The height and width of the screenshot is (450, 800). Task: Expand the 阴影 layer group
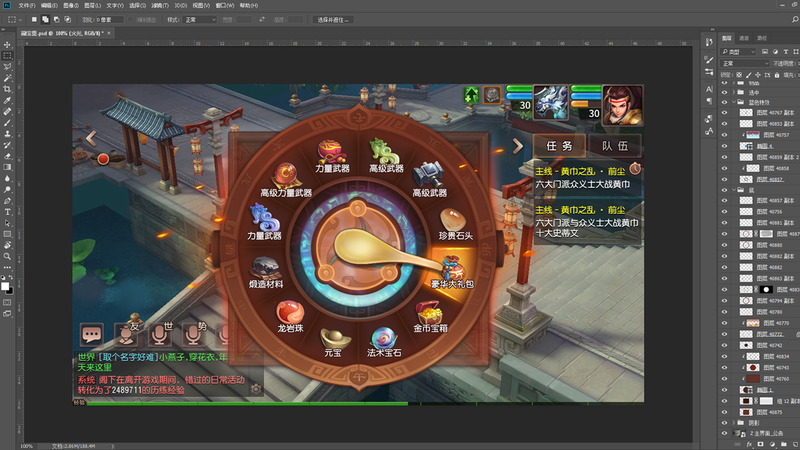point(734,423)
